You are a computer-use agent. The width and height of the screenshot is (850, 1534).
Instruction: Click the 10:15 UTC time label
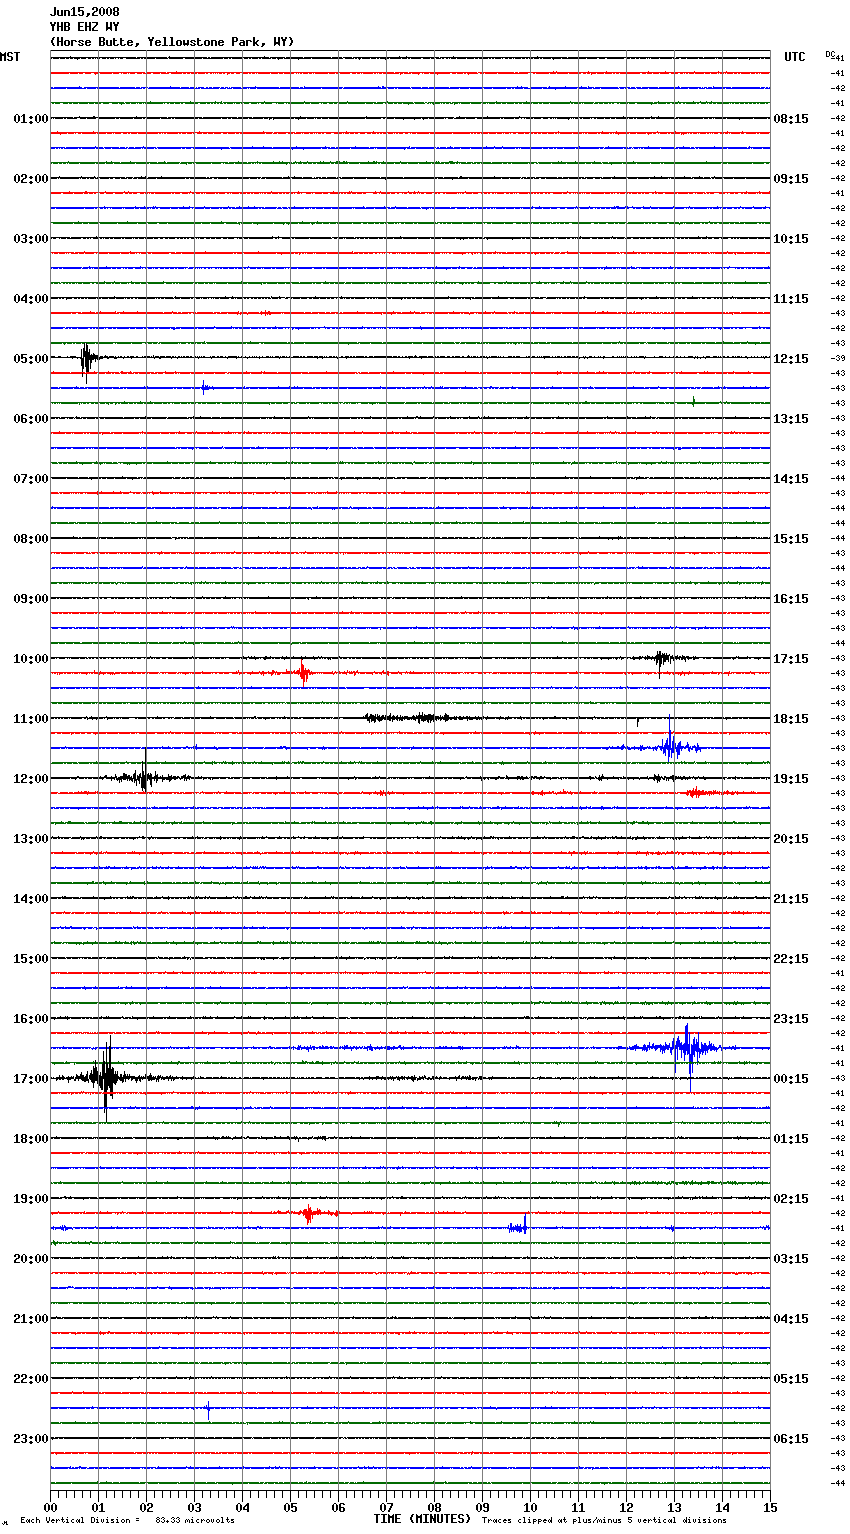tap(791, 239)
